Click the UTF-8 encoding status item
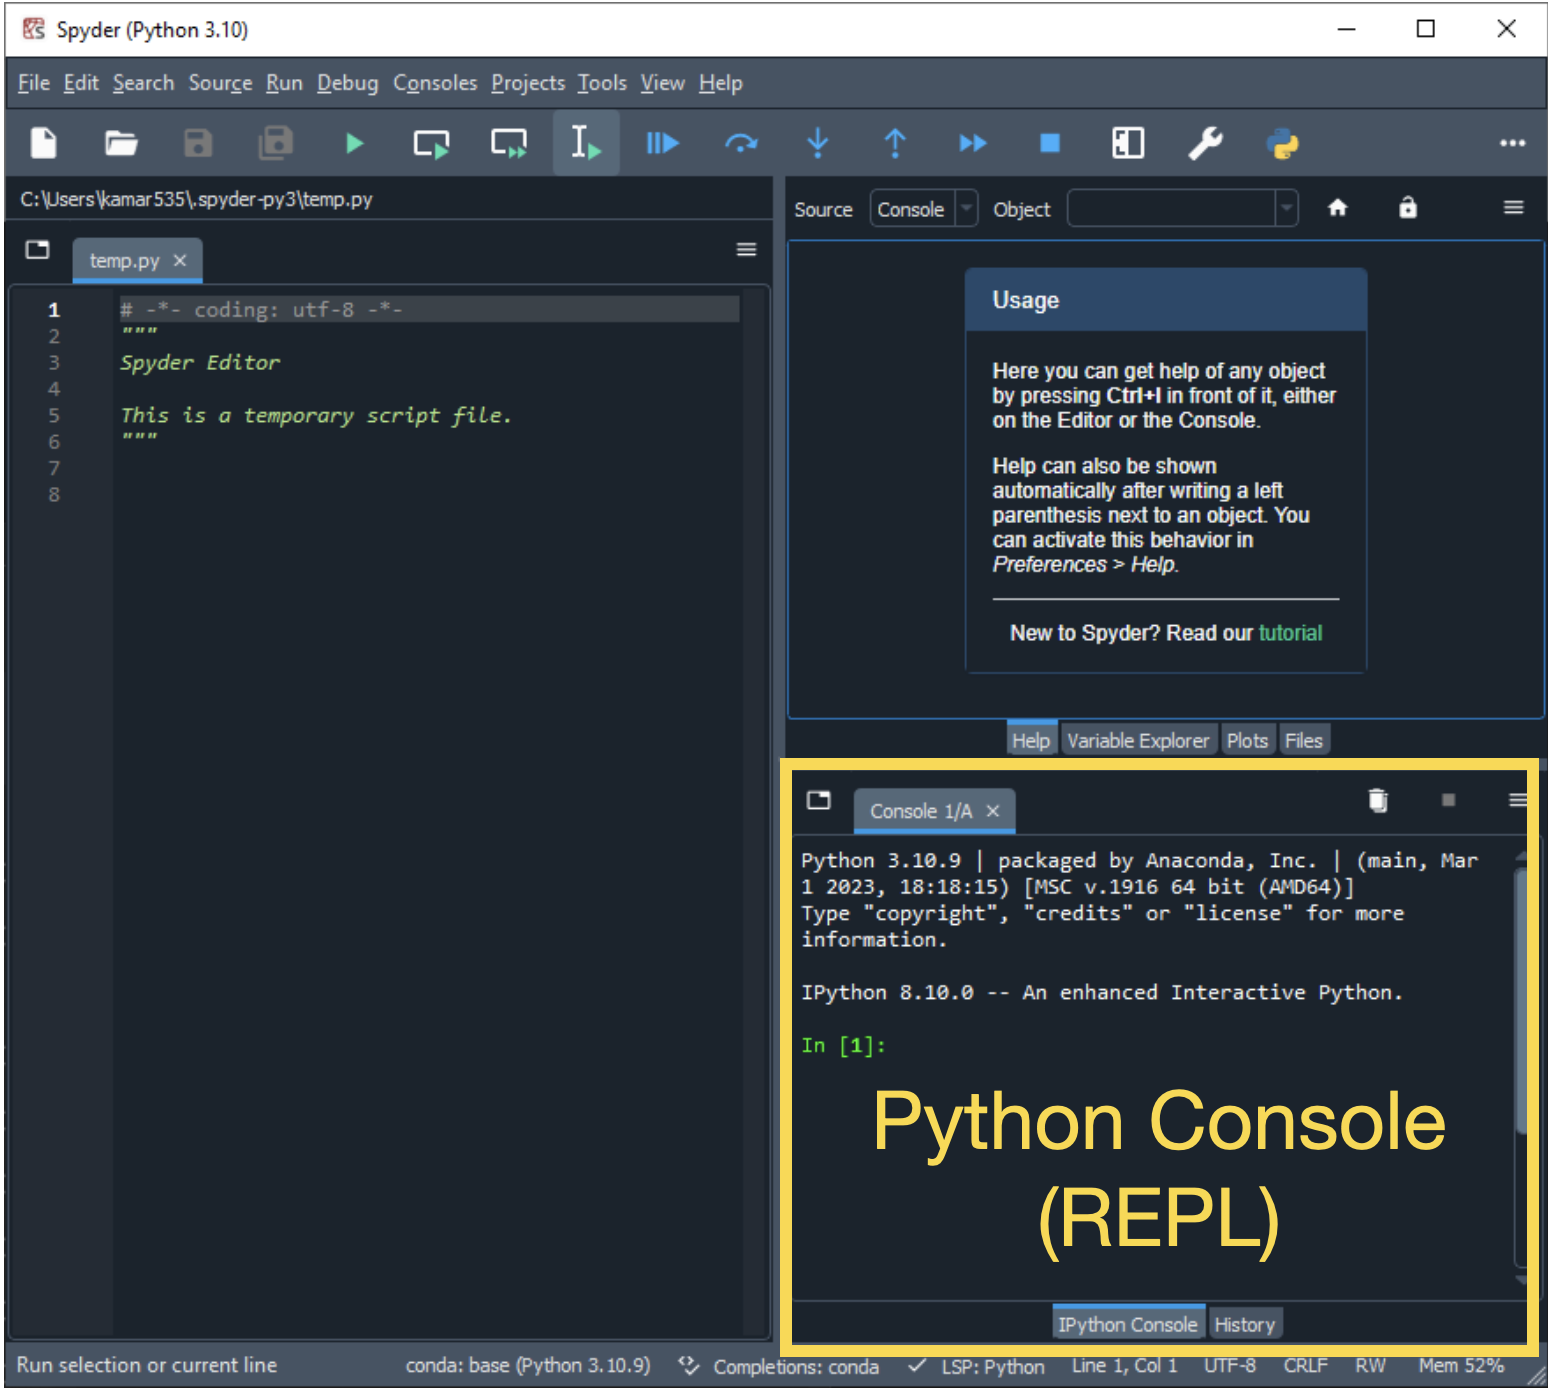Image resolution: width=1548 pixels, height=1388 pixels. (x=1230, y=1365)
